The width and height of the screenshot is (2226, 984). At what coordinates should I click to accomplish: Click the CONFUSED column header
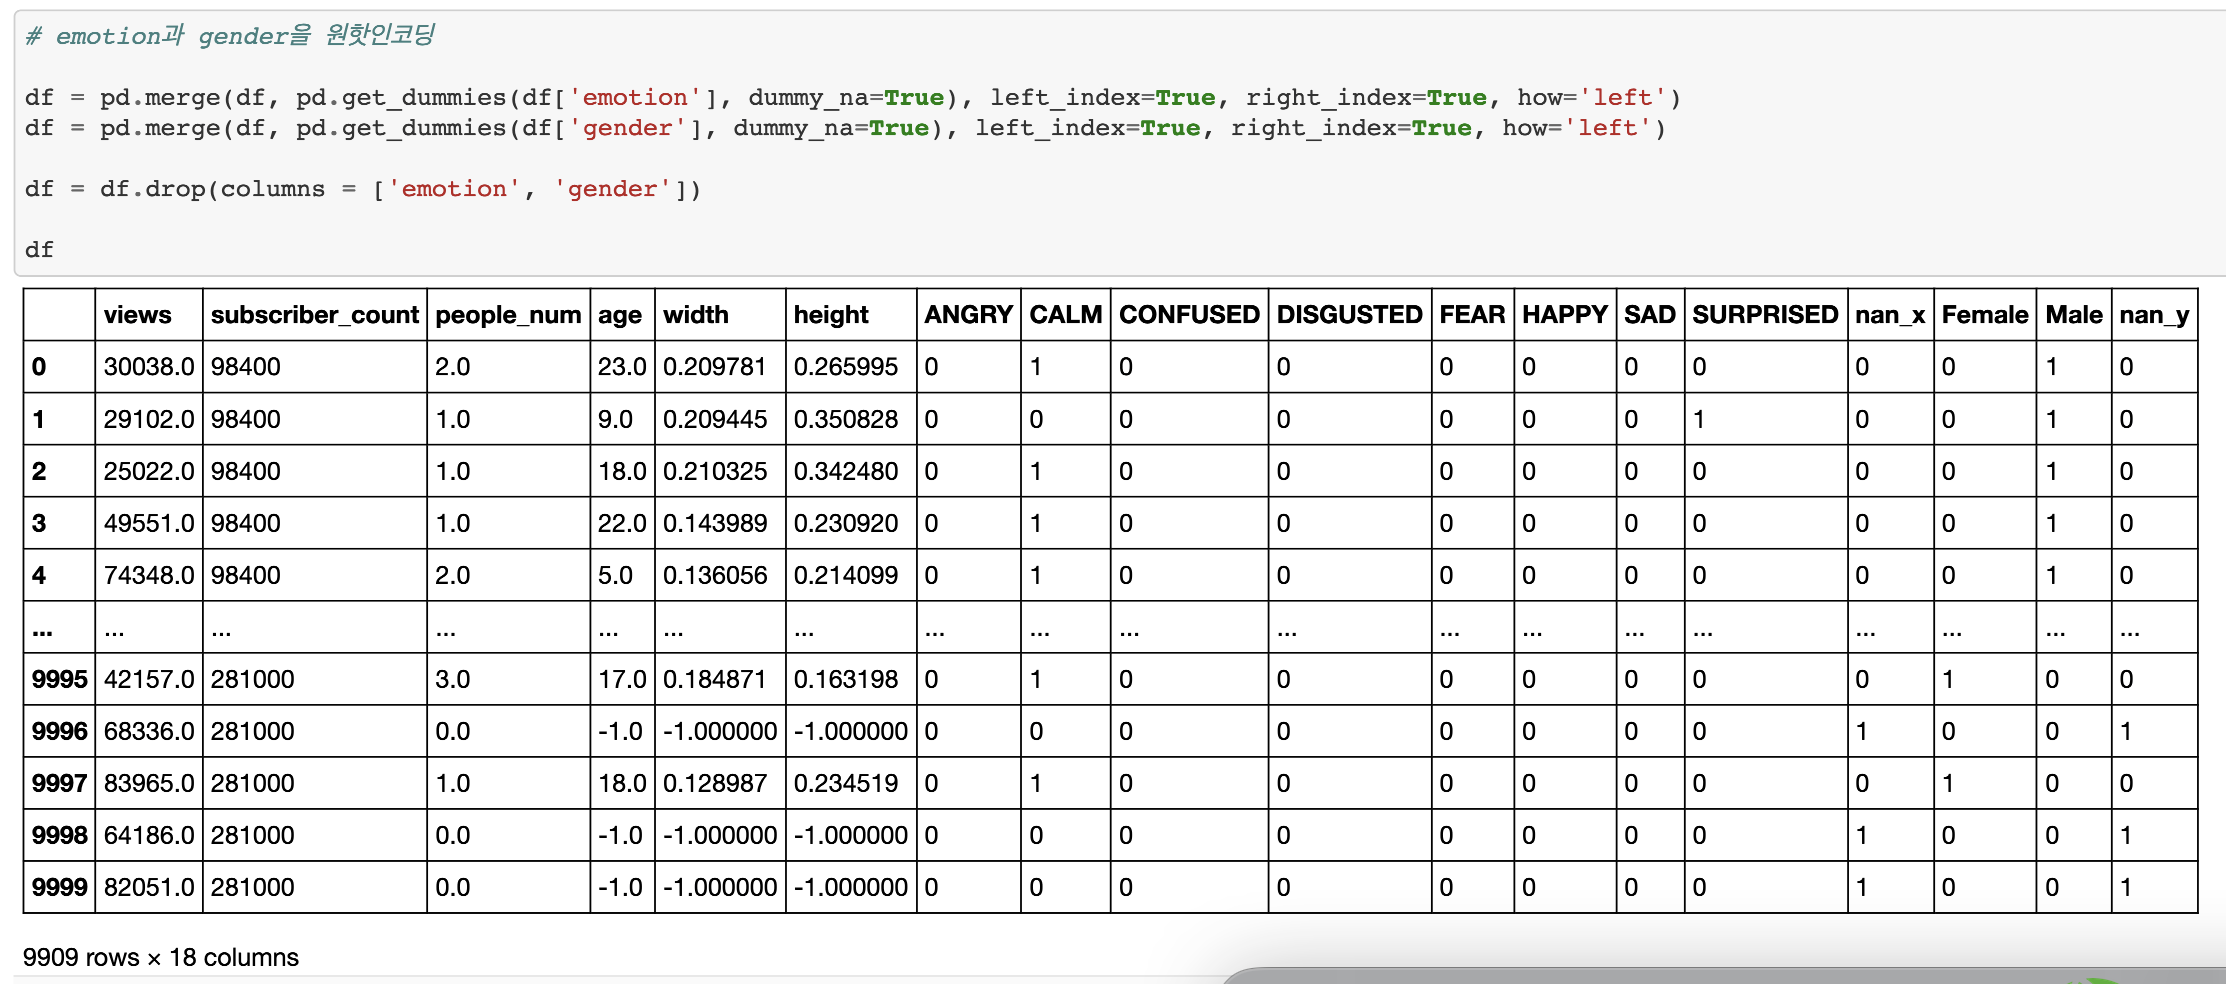tap(1189, 315)
